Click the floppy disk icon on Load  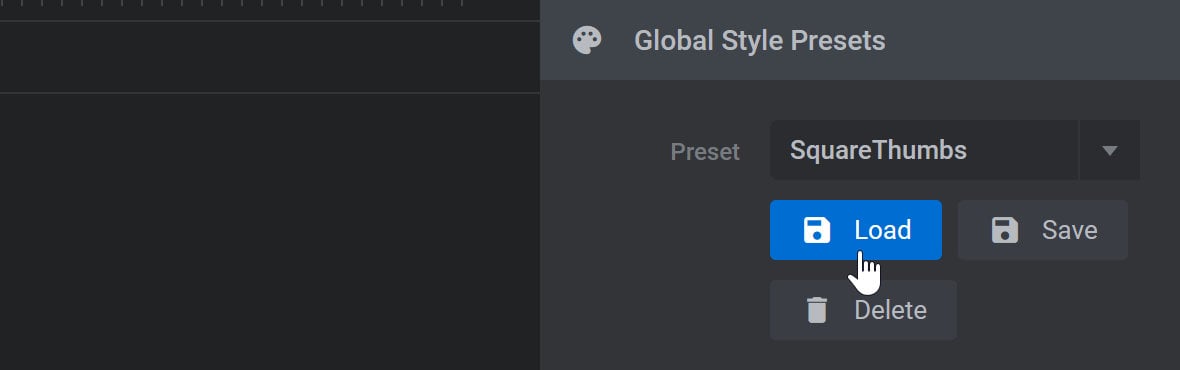click(817, 230)
